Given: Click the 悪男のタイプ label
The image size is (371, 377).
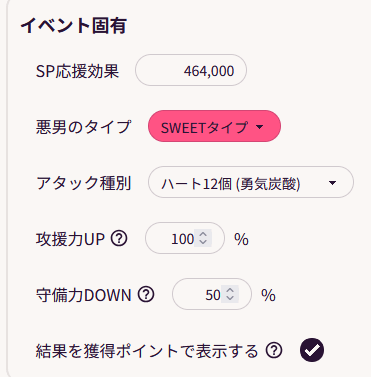Looking at the screenshot, I should tap(84, 127).
